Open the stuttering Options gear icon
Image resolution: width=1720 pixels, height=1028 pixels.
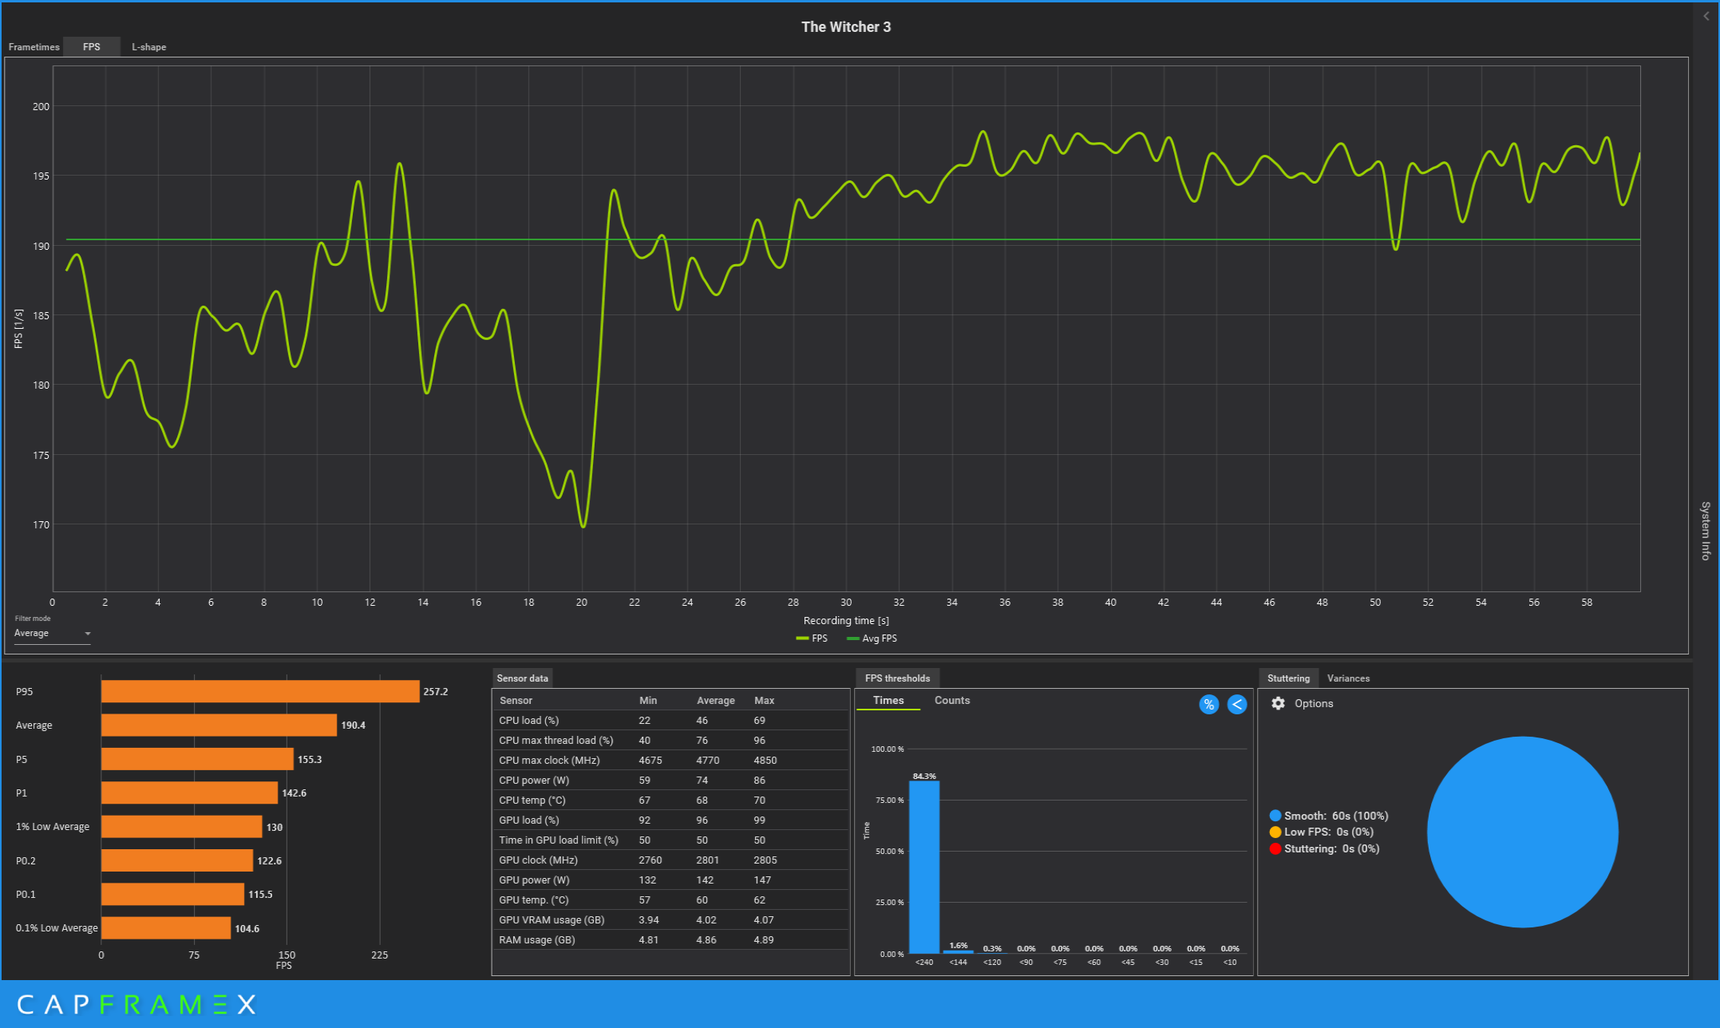tap(1277, 703)
